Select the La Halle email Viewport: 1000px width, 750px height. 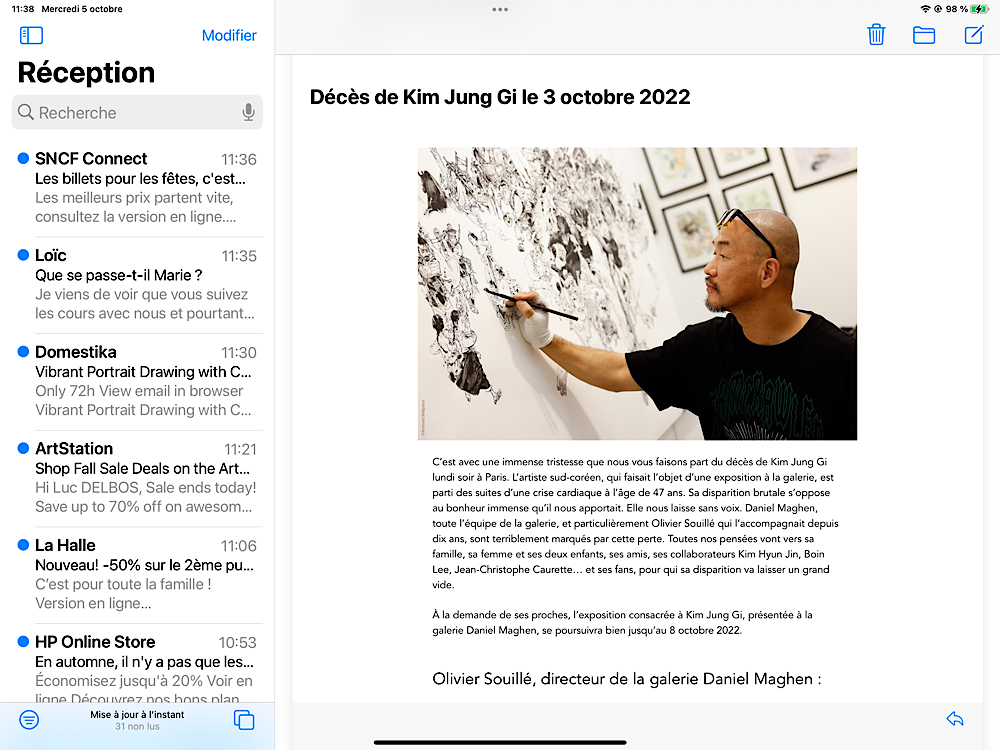137,574
